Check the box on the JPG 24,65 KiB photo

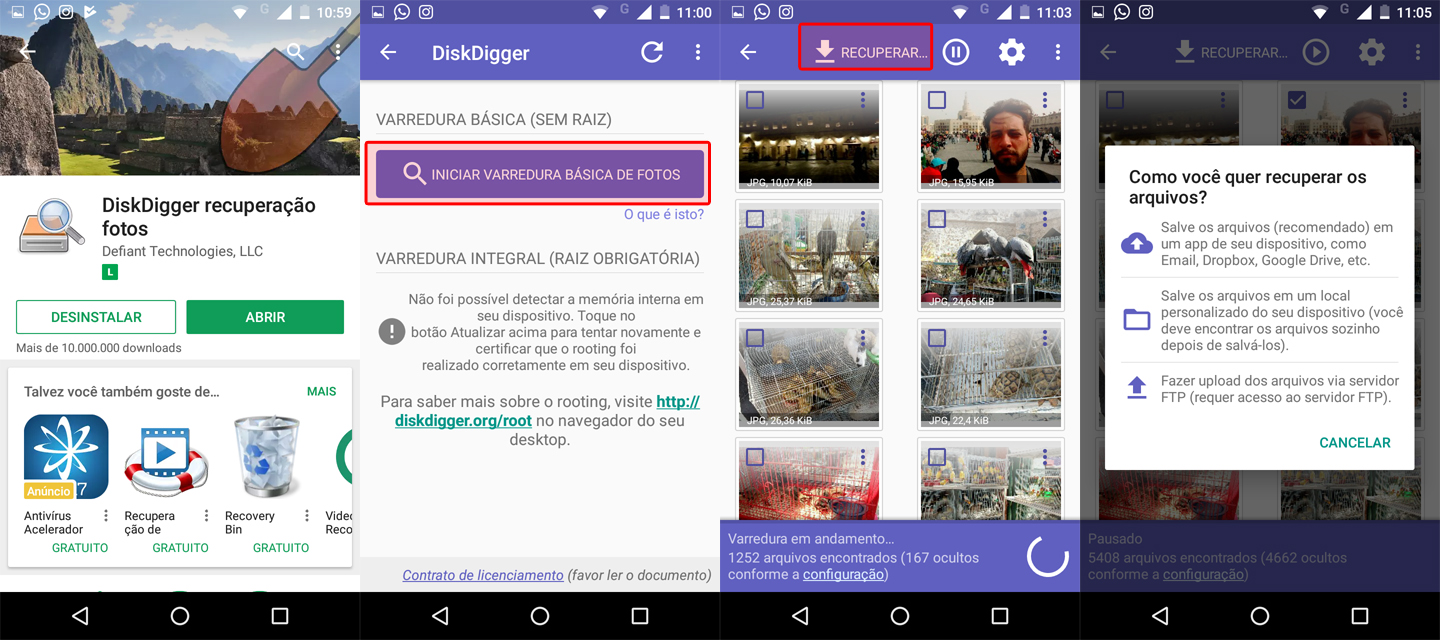937,219
